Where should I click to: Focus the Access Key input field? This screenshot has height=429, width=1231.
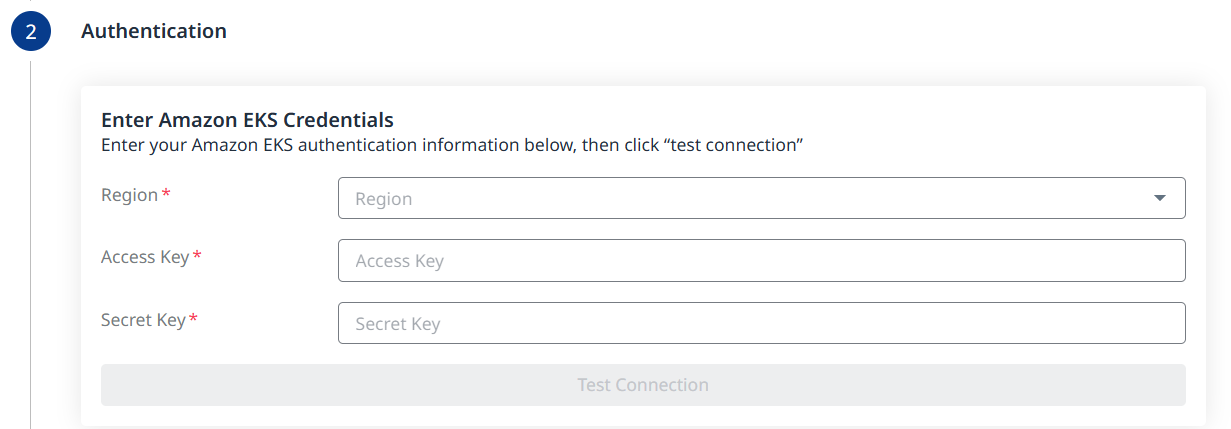point(761,261)
